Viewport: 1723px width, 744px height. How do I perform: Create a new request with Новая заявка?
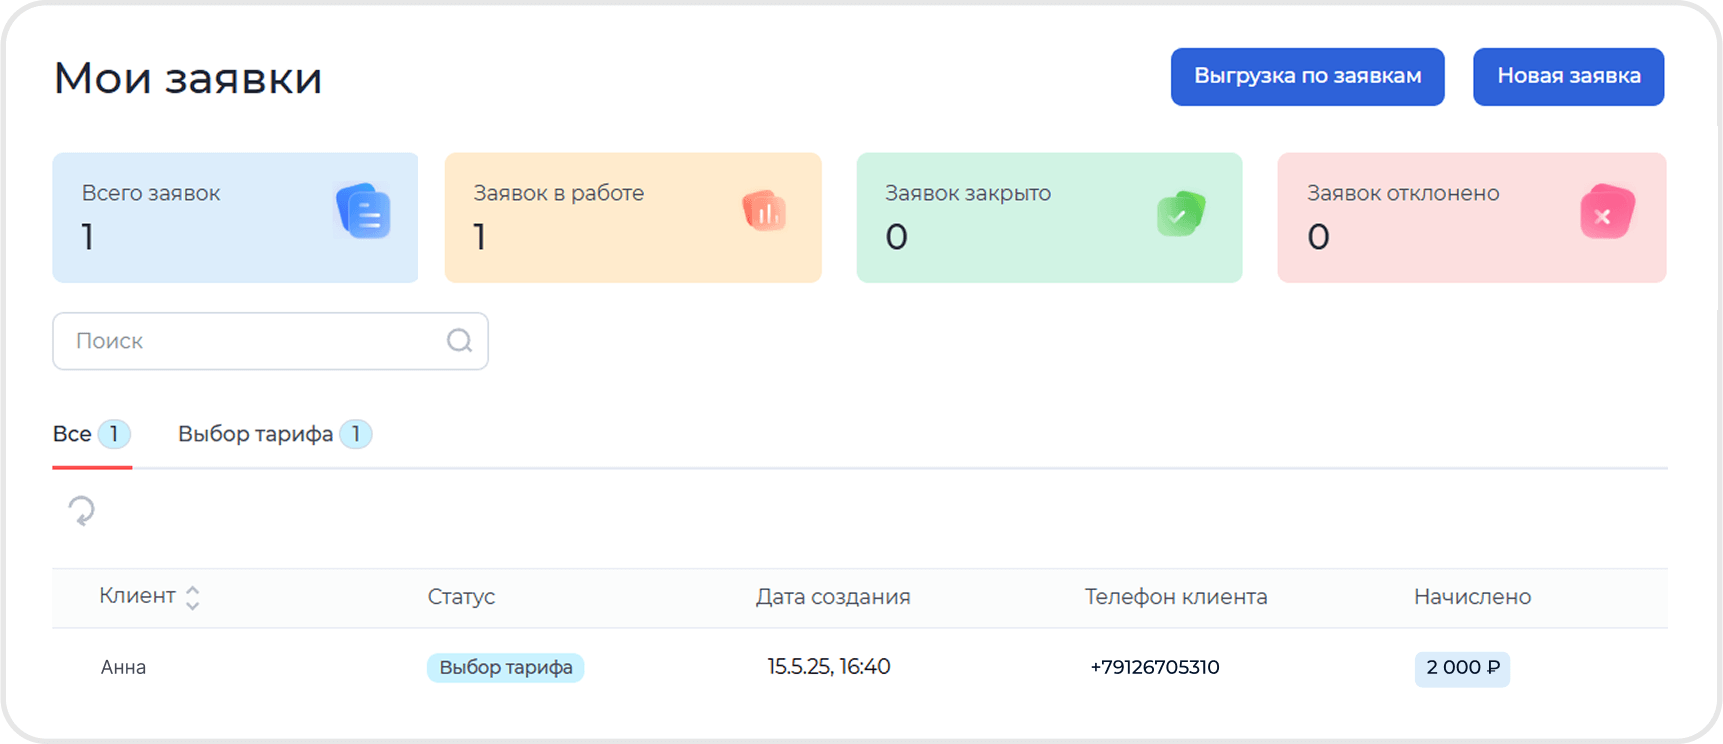tap(1568, 76)
